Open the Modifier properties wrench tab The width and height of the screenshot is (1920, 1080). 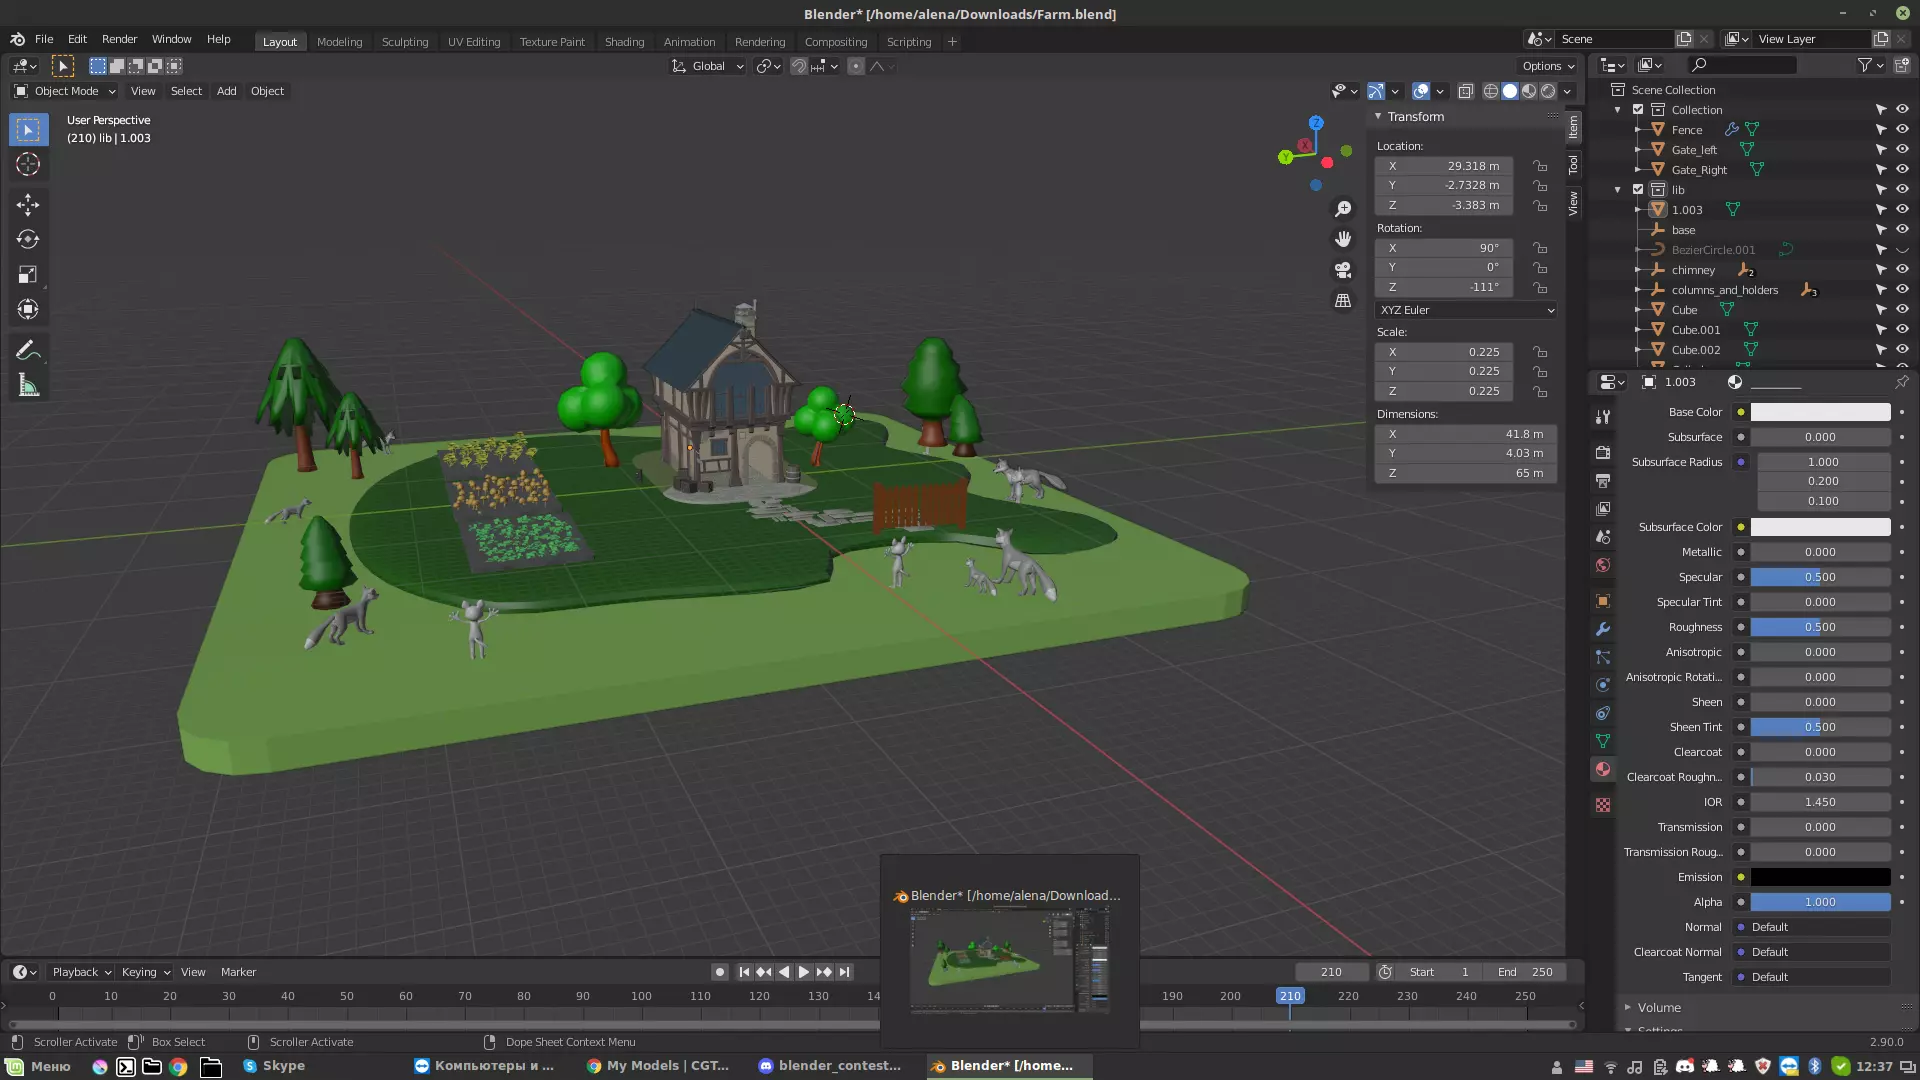[1603, 629]
